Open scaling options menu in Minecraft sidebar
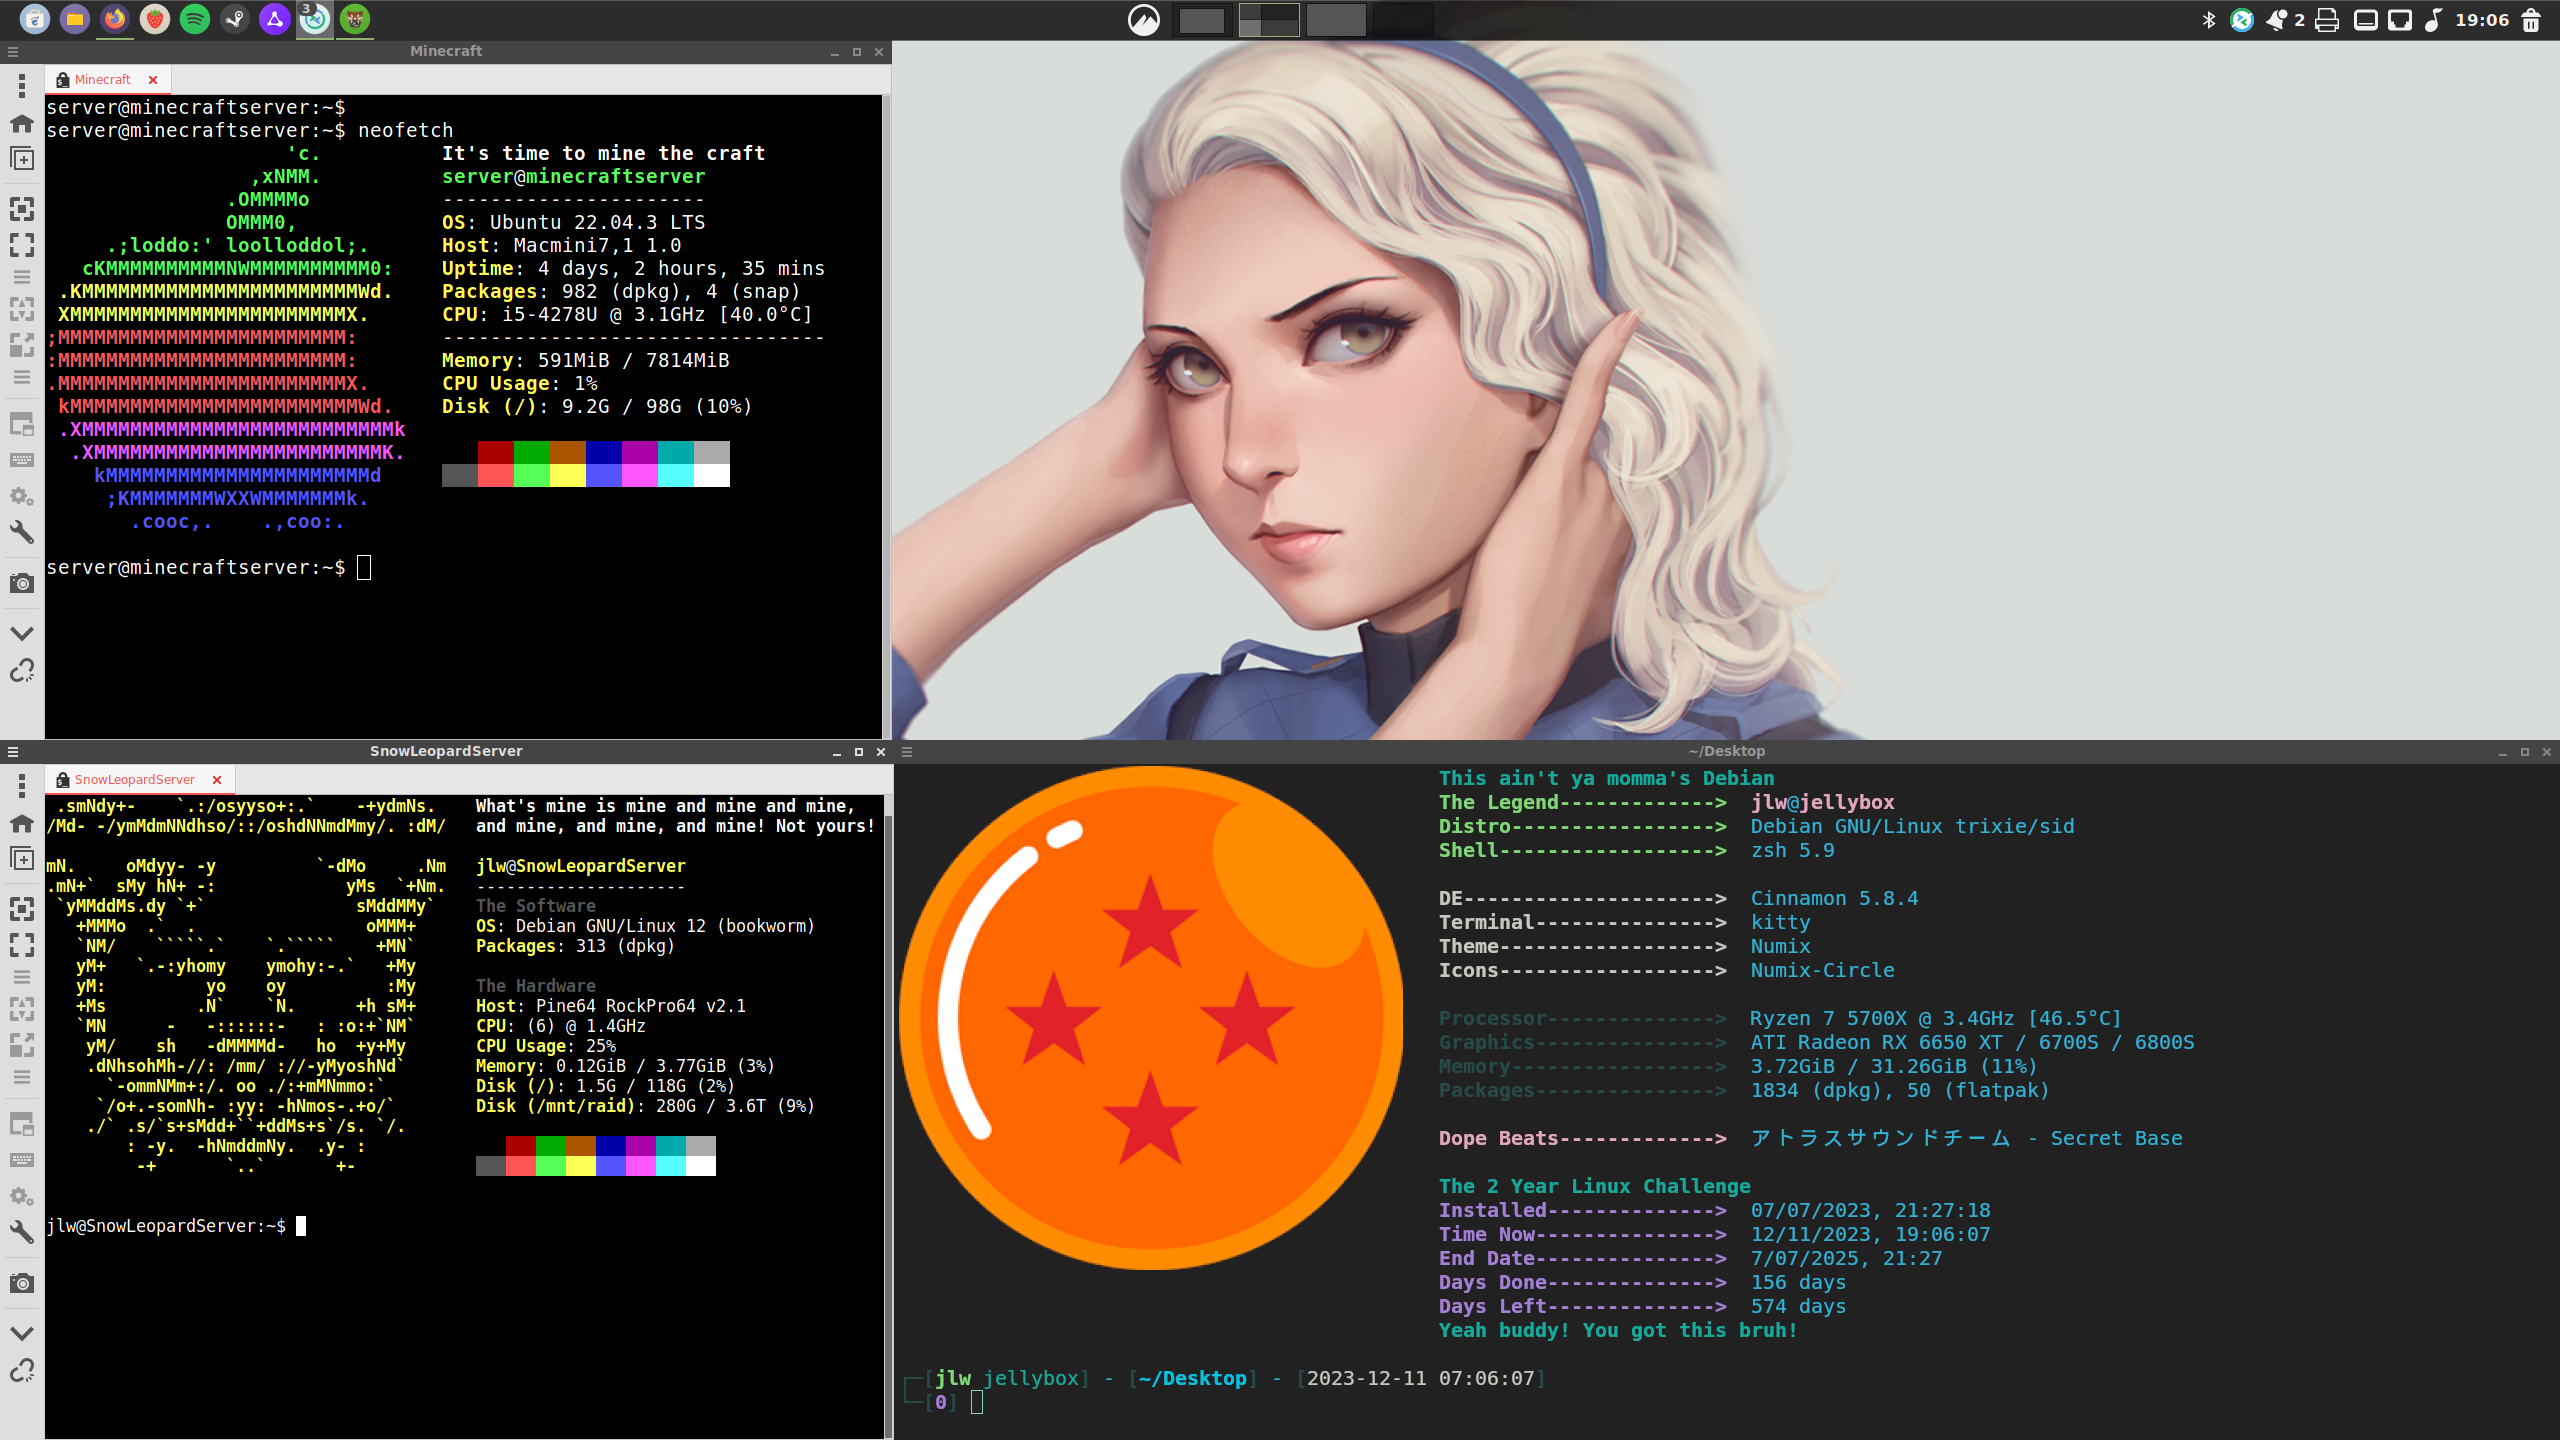The image size is (2560, 1440). click(x=22, y=377)
